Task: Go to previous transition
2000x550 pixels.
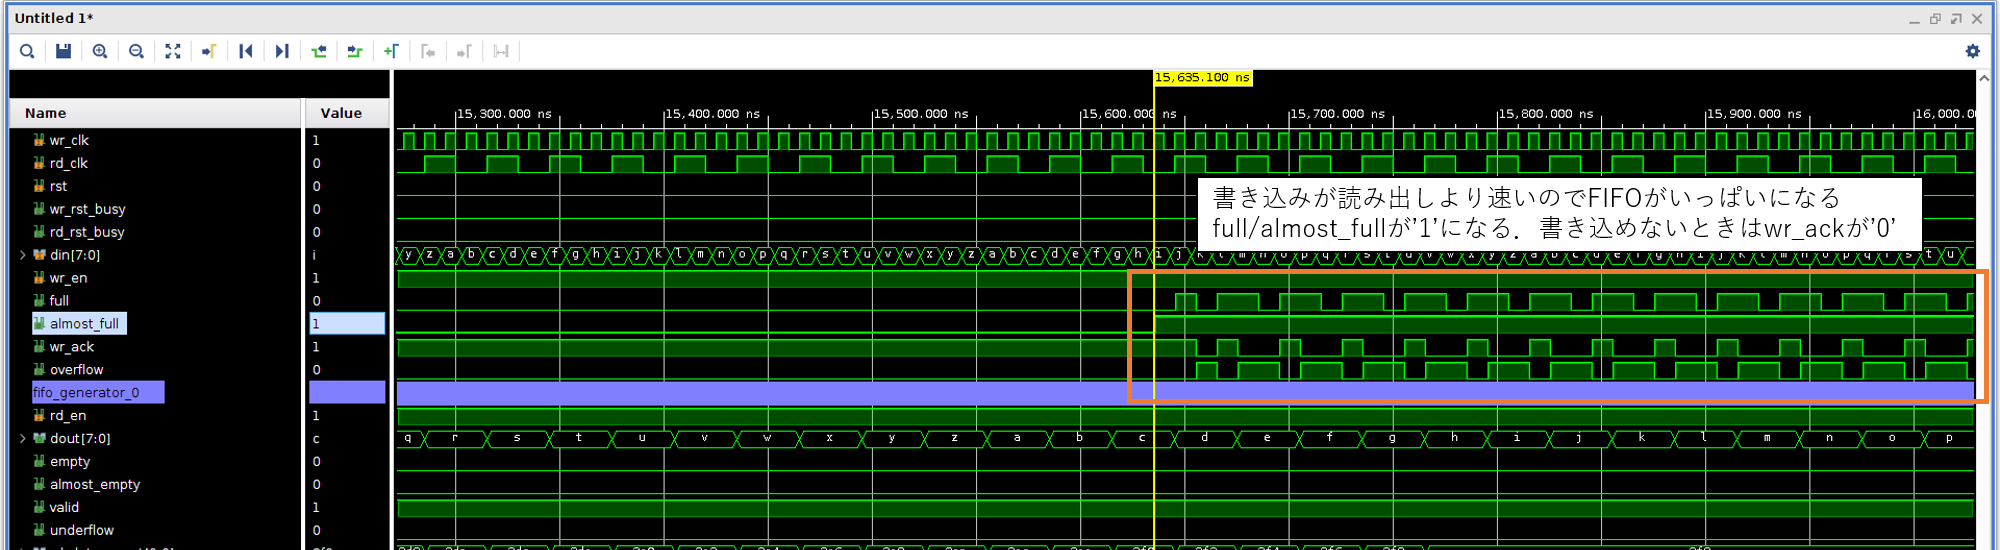Action: point(319,51)
